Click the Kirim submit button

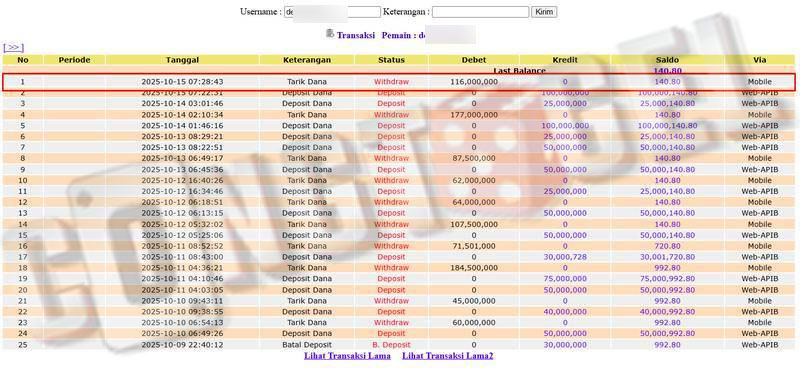[544, 12]
